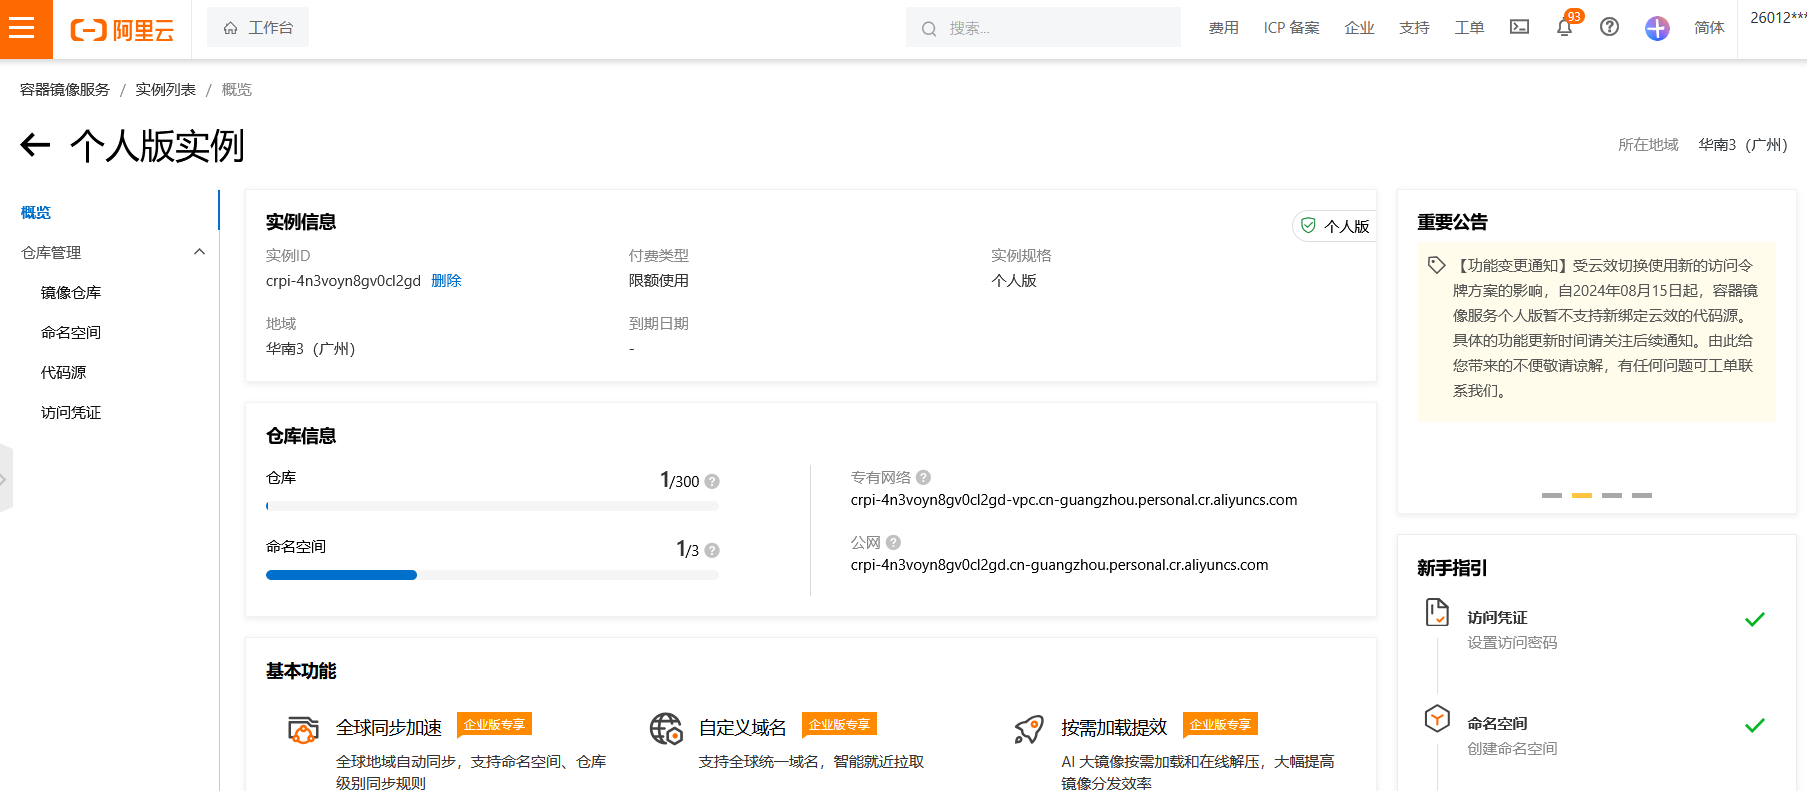
Task: Collapse the 仓库管理 section chevron
Action: (199, 252)
